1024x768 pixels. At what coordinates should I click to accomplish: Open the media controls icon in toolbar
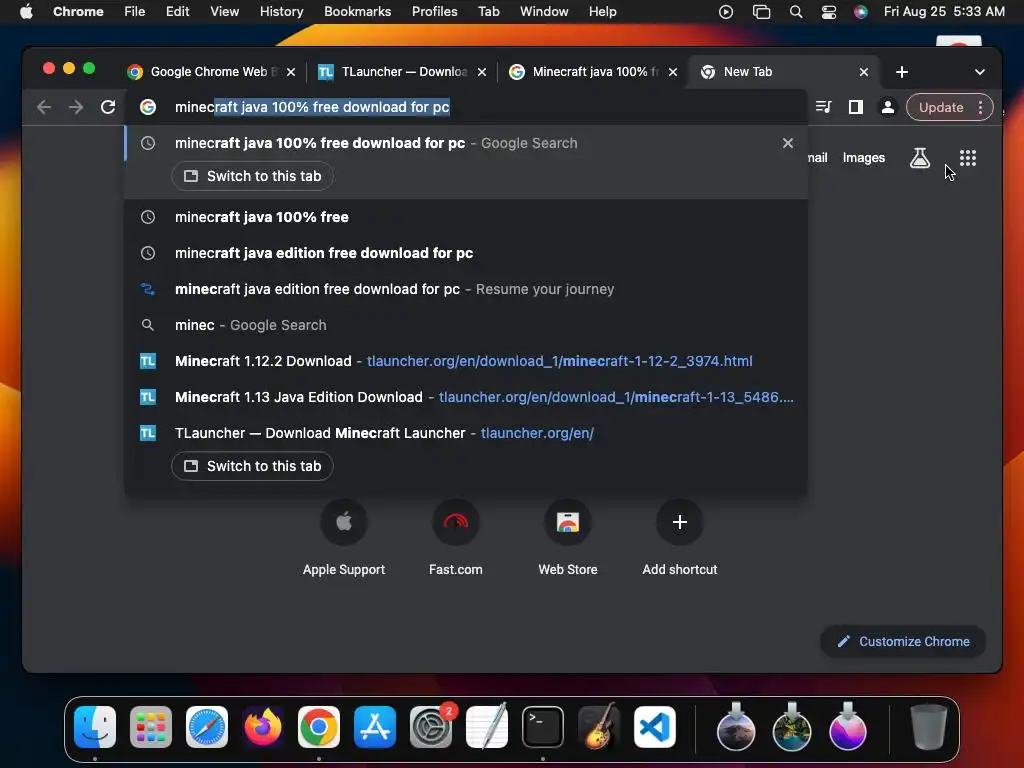point(824,107)
